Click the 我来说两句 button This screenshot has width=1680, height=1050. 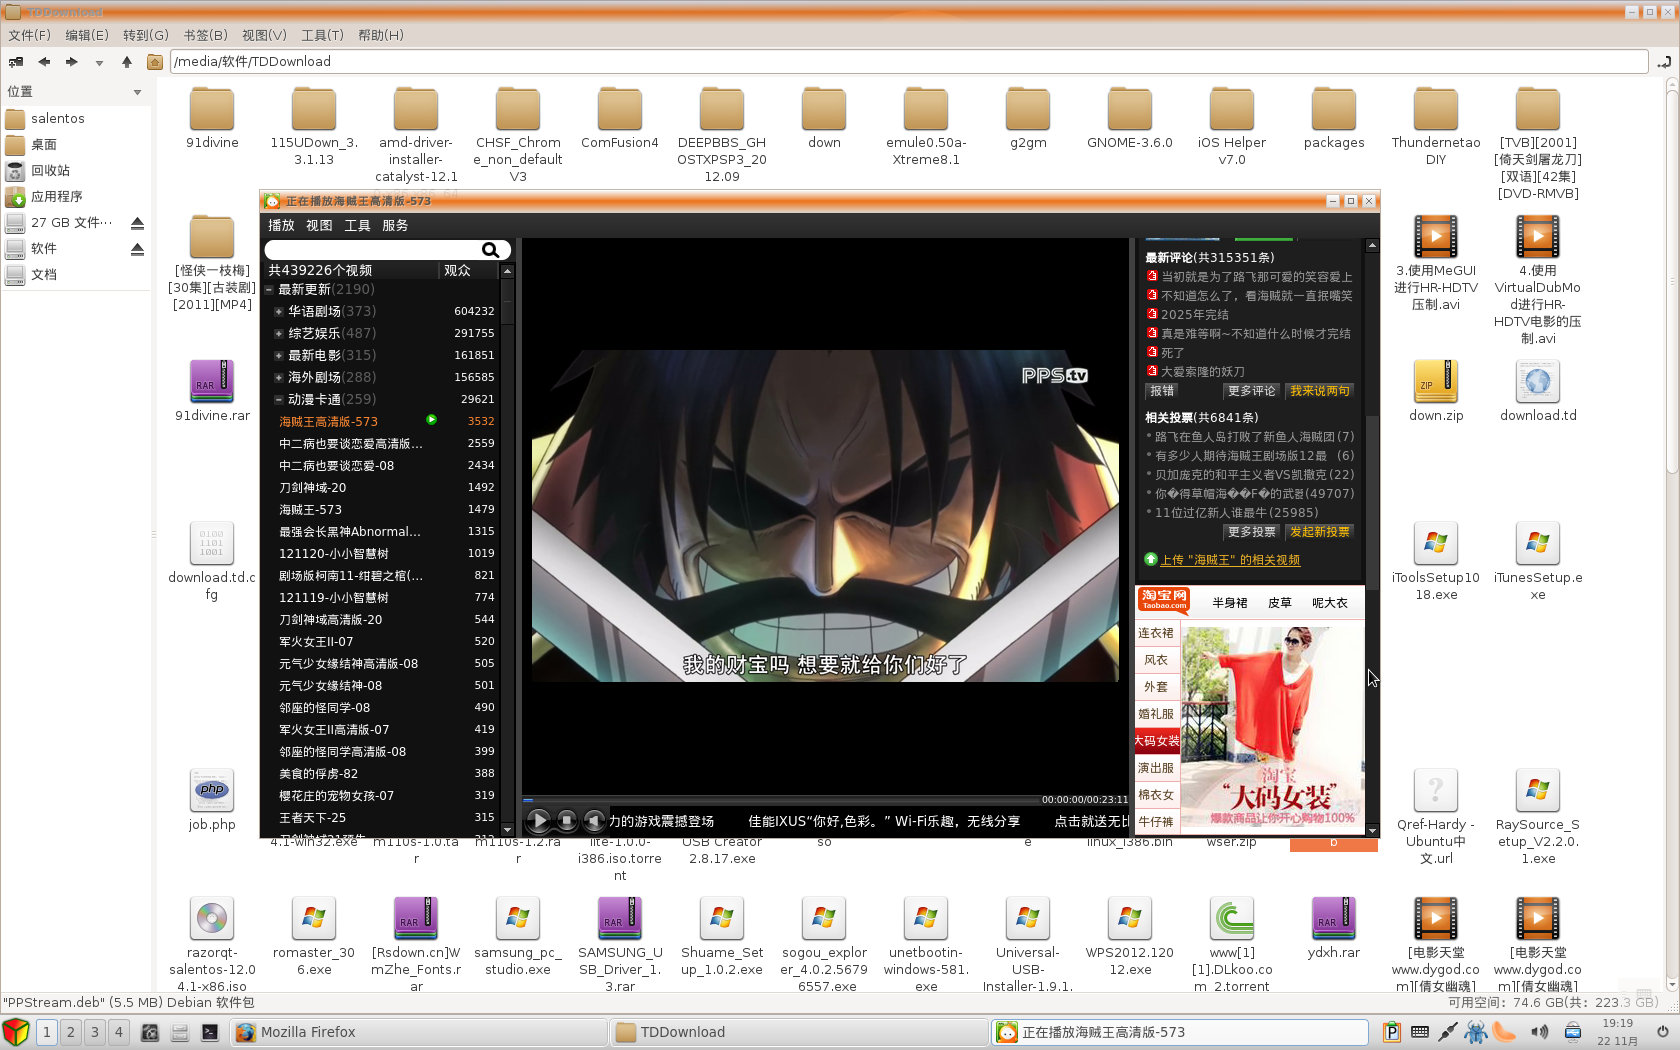coord(1320,391)
